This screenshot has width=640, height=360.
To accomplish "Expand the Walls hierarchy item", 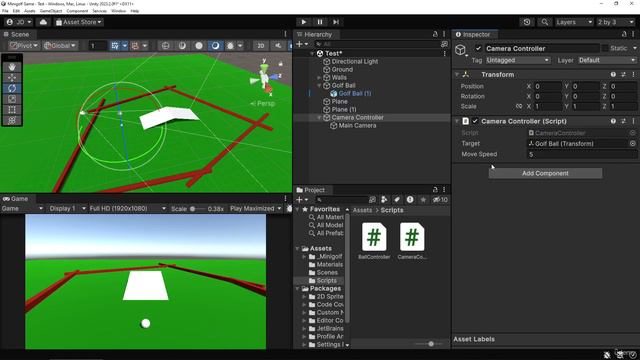I will 319,78.
